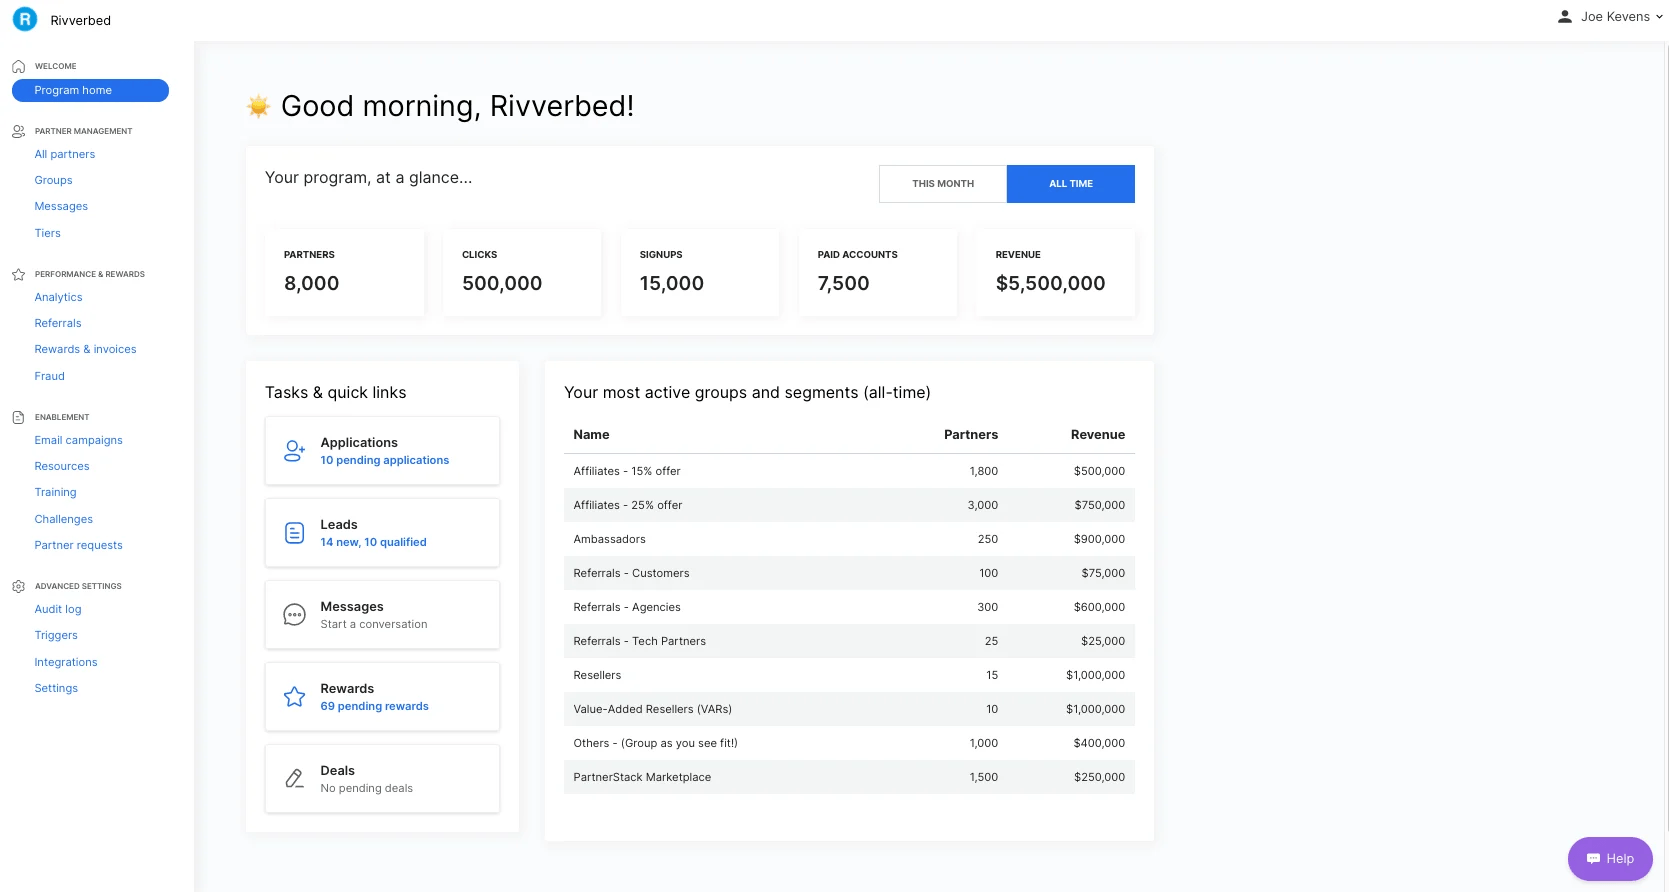Select the Referrals - Customers row
Viewport: 1669px width, 892px height.
[849, 573]
